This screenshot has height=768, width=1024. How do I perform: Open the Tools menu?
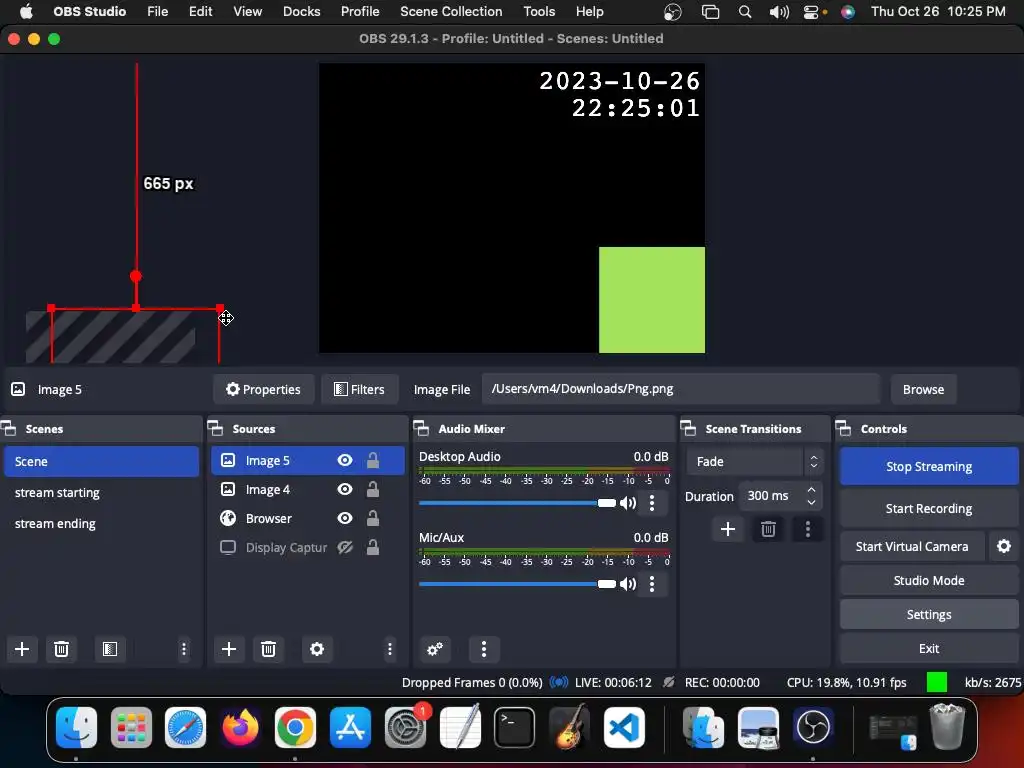(539, 11)
